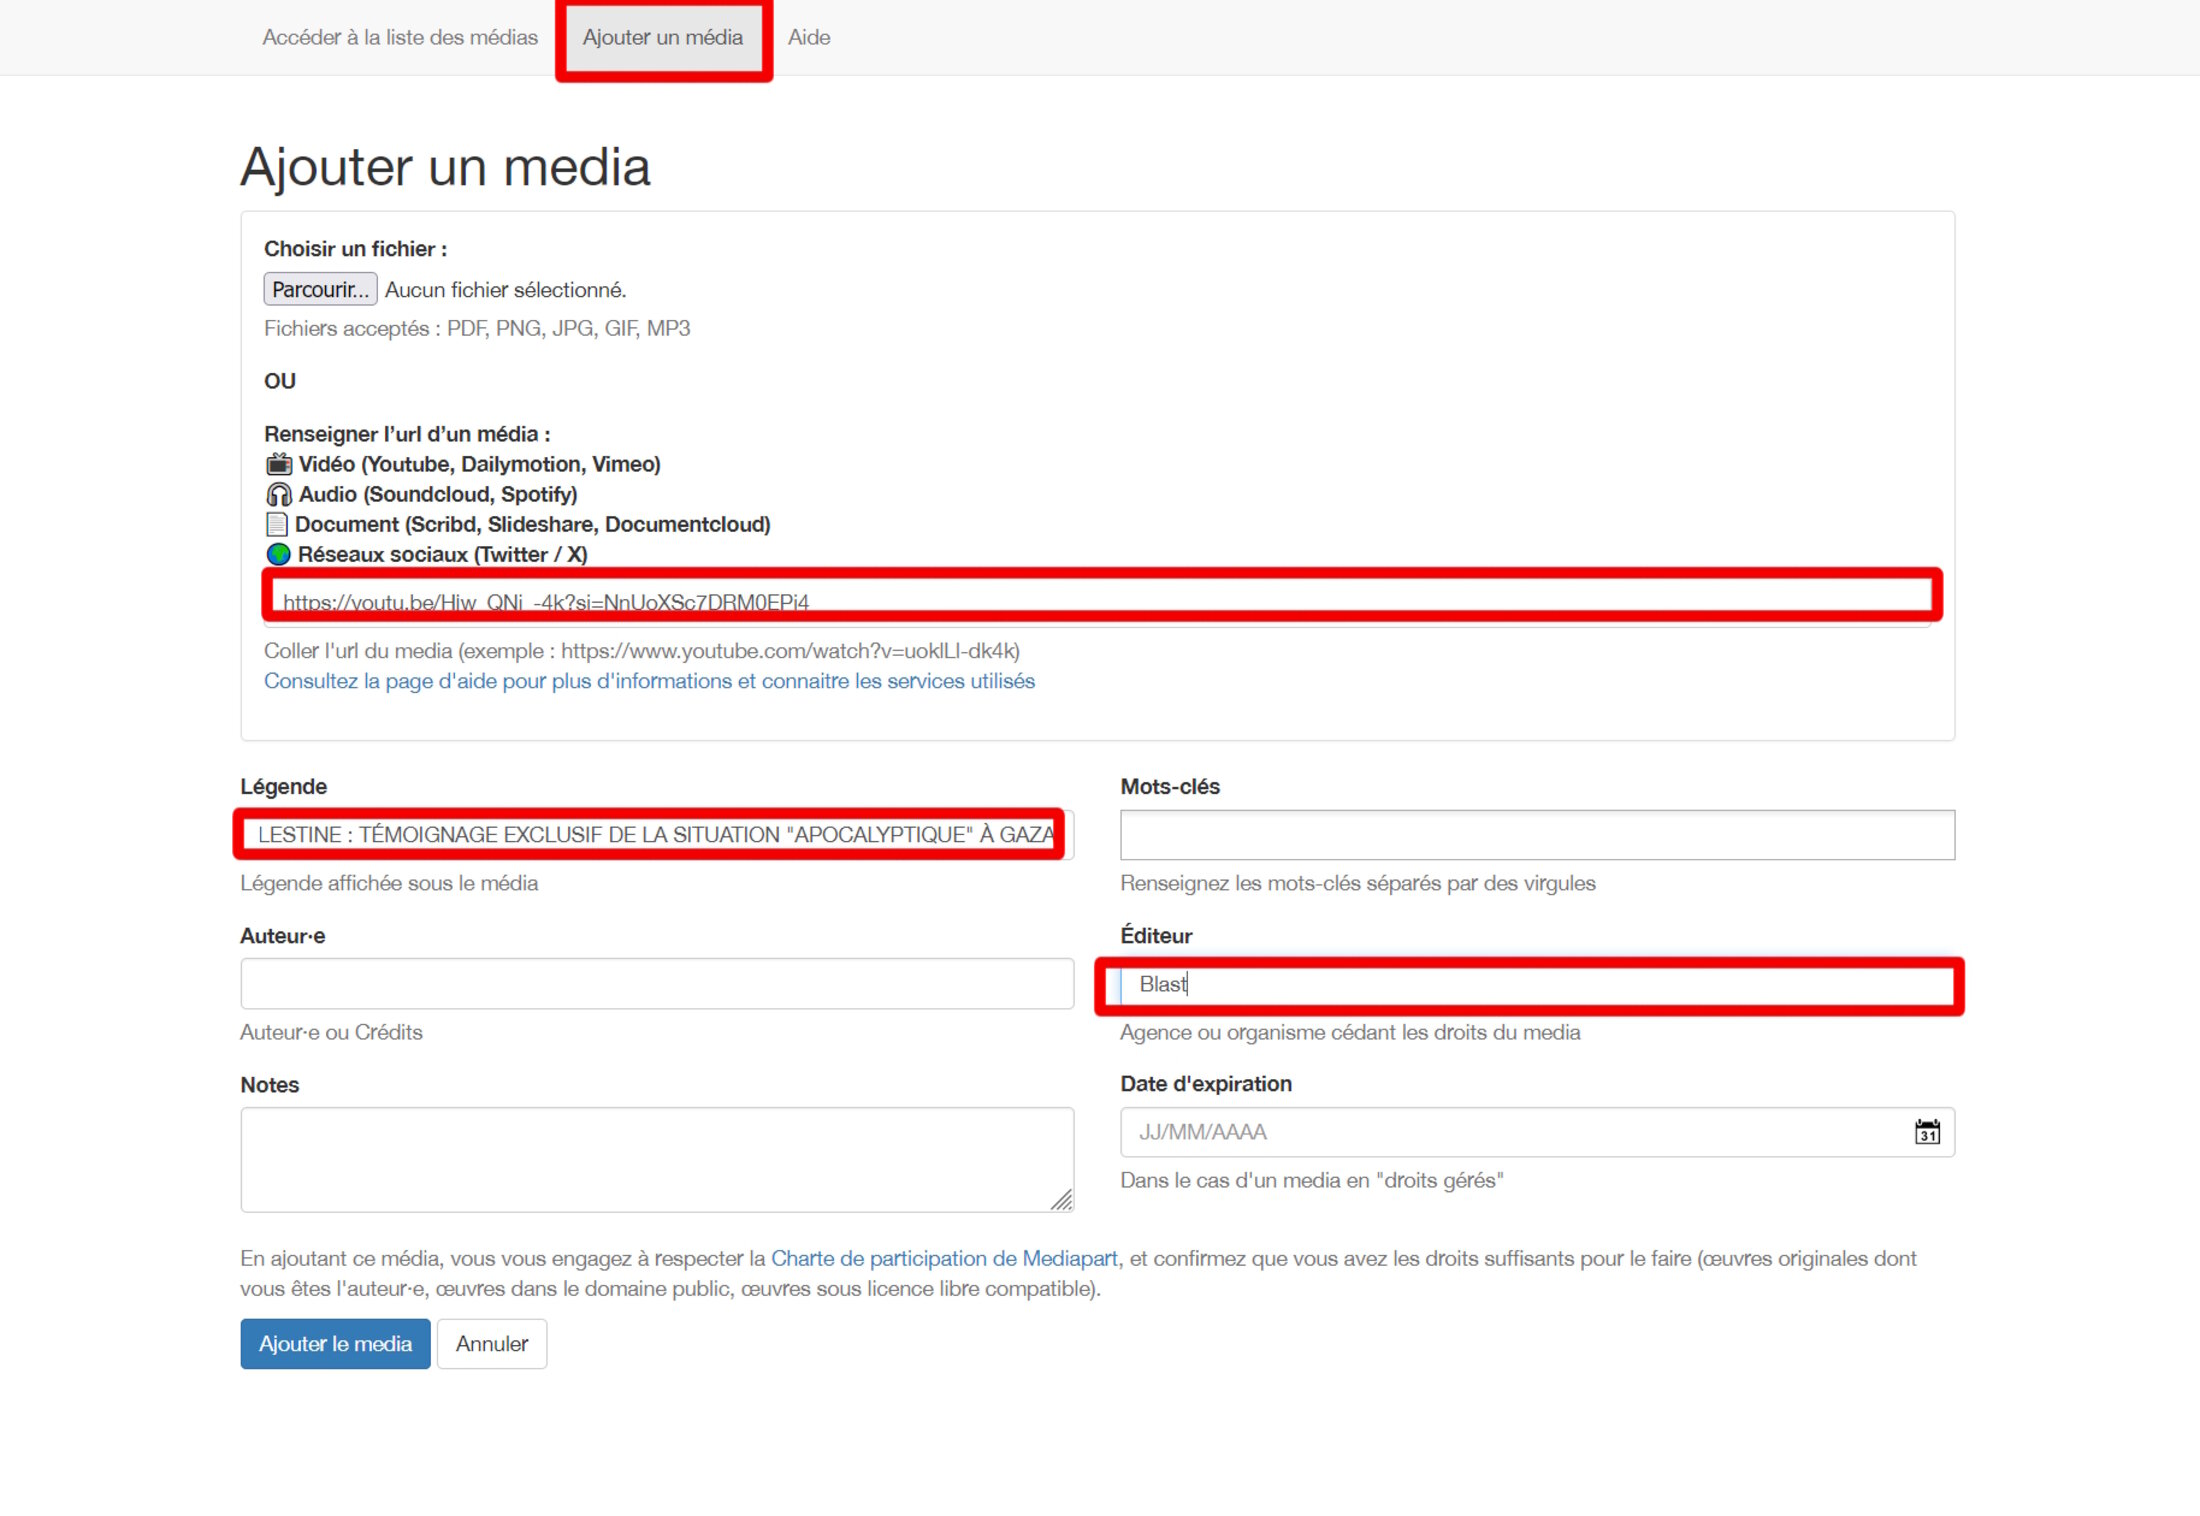Focus the media URL input field
Image resolution: width=2200 pixels, height=1516 pixels.
tap(1097, 601)
